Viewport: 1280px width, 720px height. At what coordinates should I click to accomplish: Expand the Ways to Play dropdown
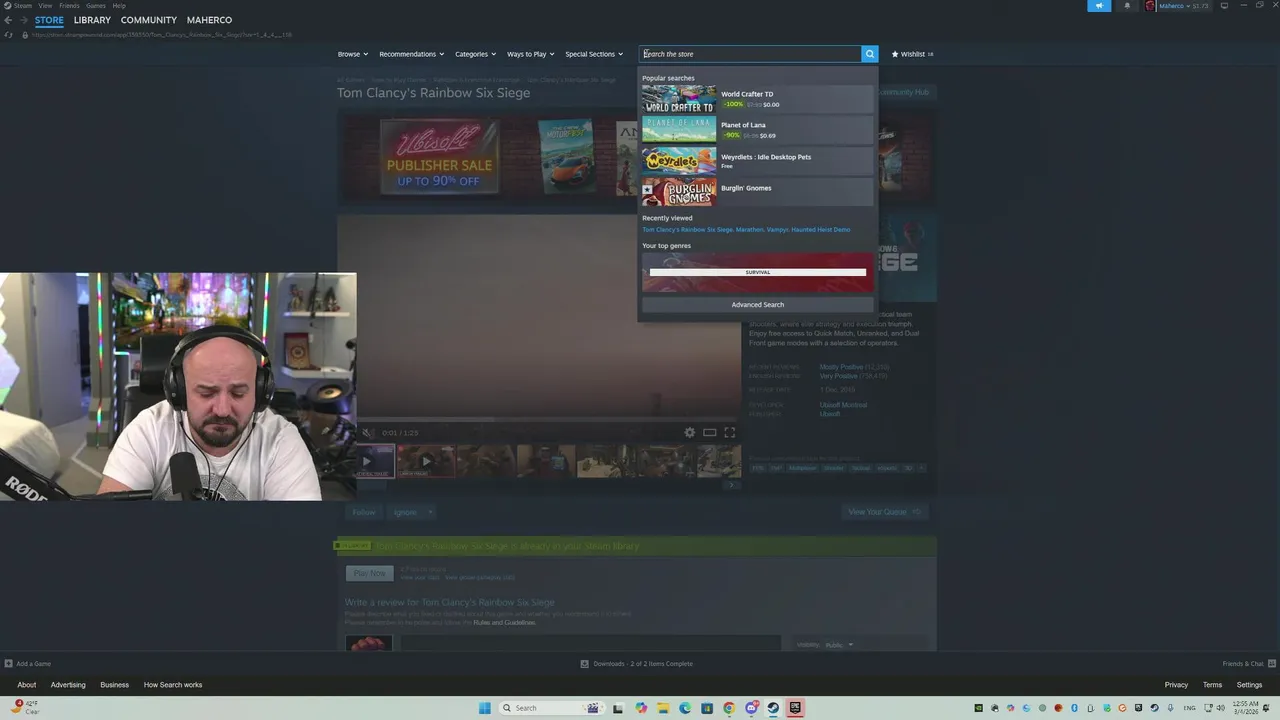click(530, 54)
